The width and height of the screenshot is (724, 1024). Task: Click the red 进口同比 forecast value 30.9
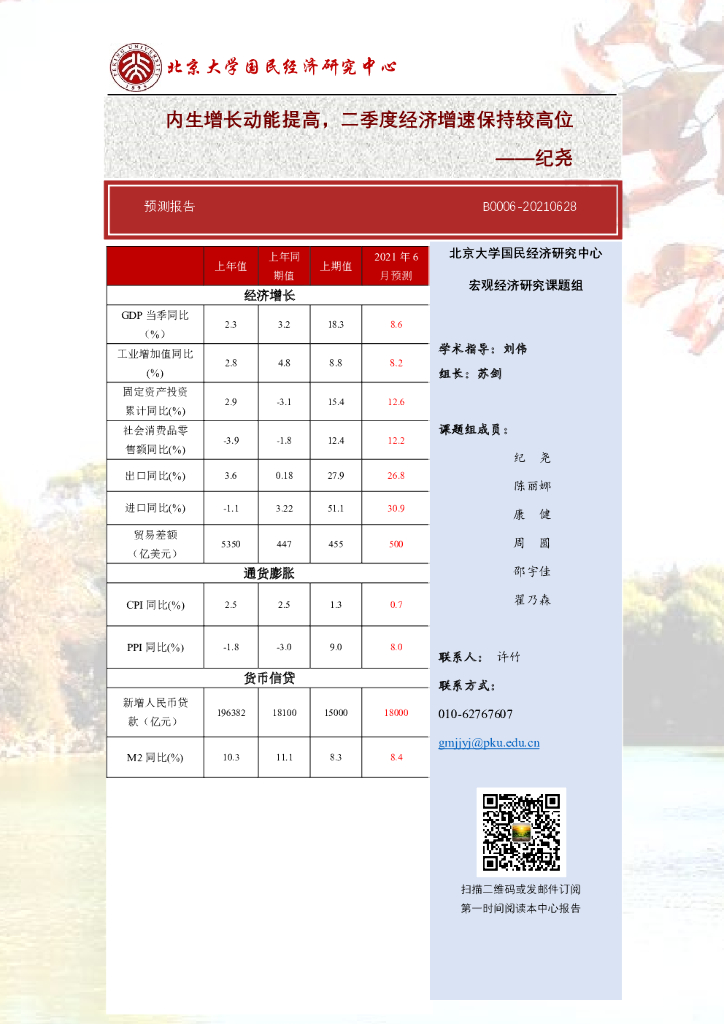[396, 508]
